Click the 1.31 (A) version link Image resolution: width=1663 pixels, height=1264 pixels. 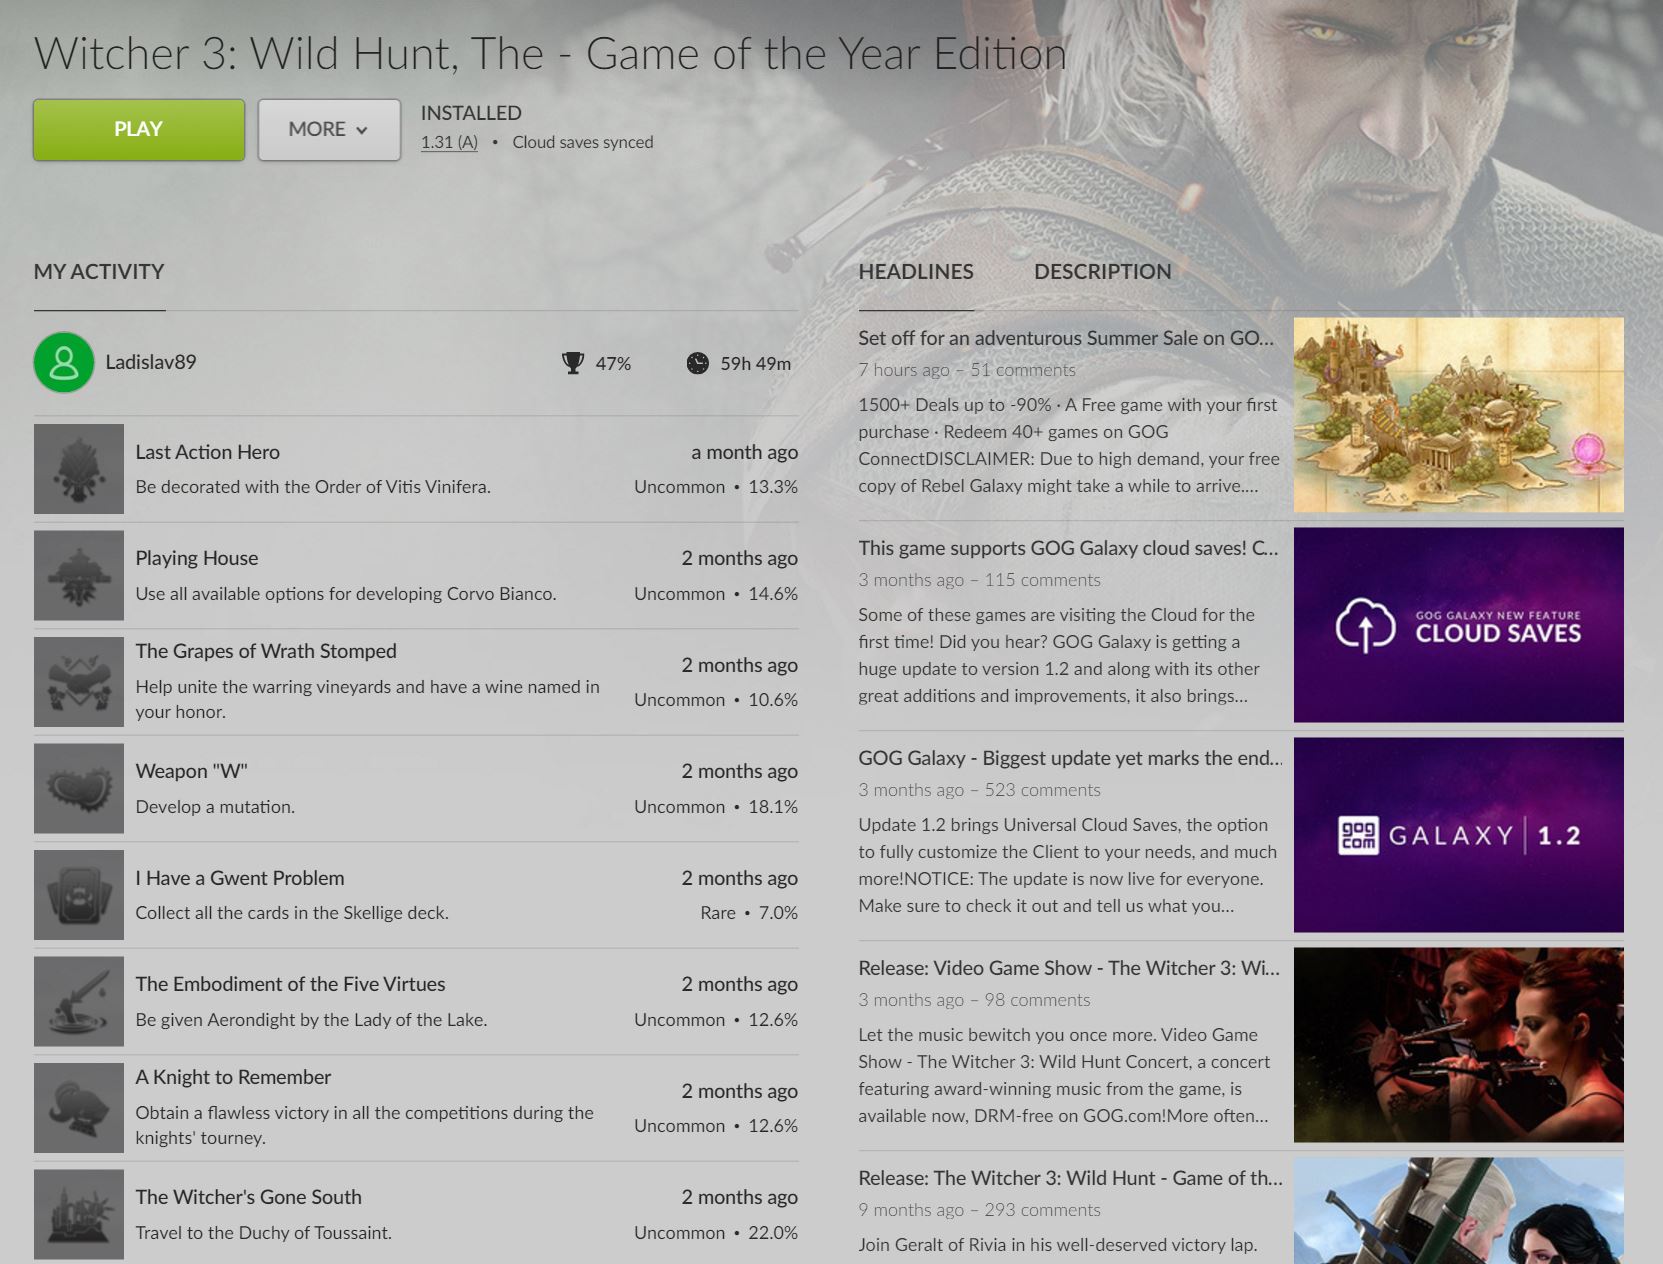click(449, 142)
